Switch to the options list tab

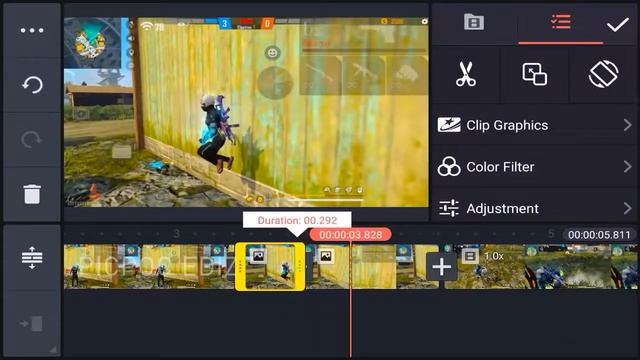click(560, 22)
